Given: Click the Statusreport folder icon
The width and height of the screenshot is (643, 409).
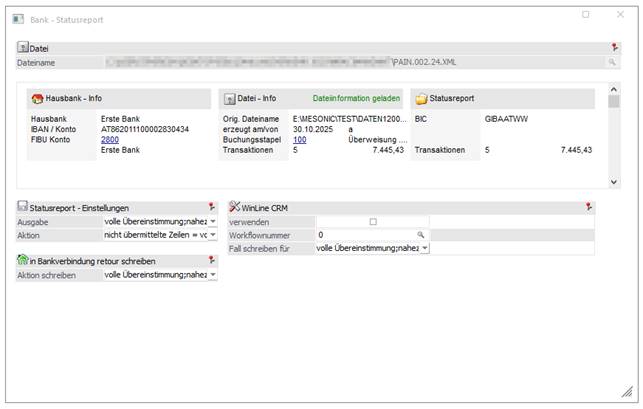Looking at the screenshot, I should pos(420,99).
